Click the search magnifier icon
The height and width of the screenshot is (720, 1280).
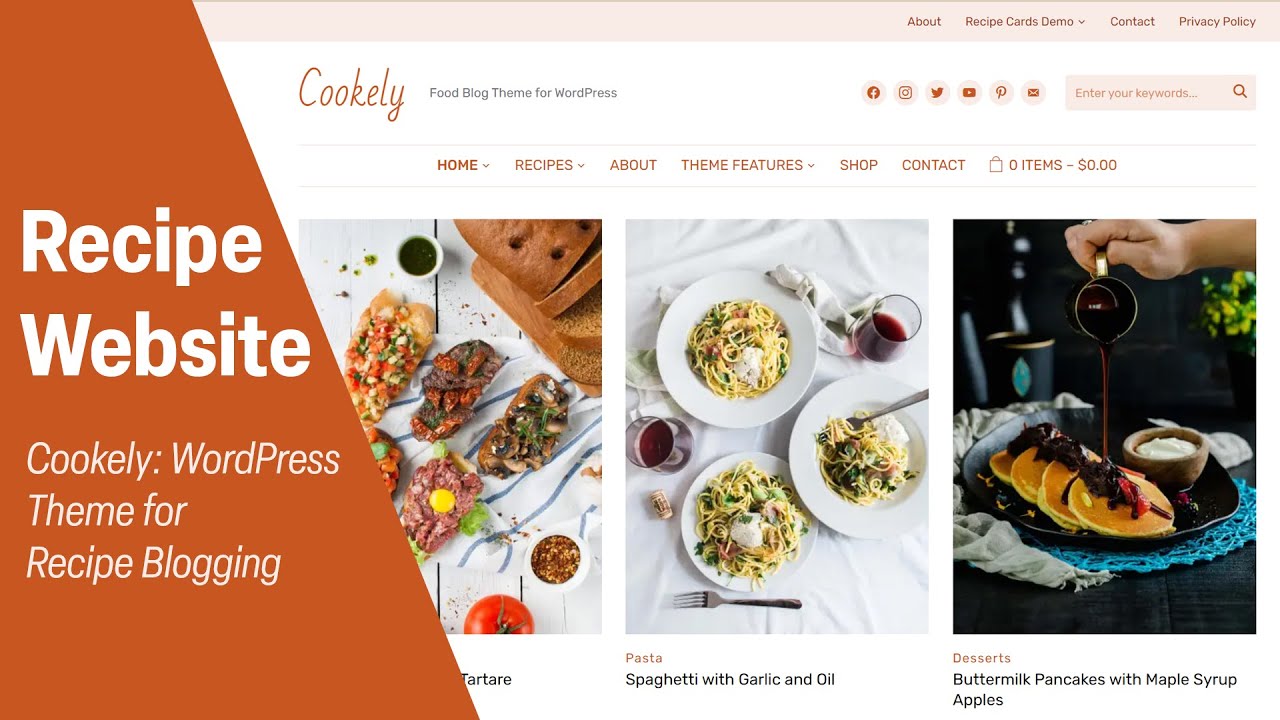1240,92
